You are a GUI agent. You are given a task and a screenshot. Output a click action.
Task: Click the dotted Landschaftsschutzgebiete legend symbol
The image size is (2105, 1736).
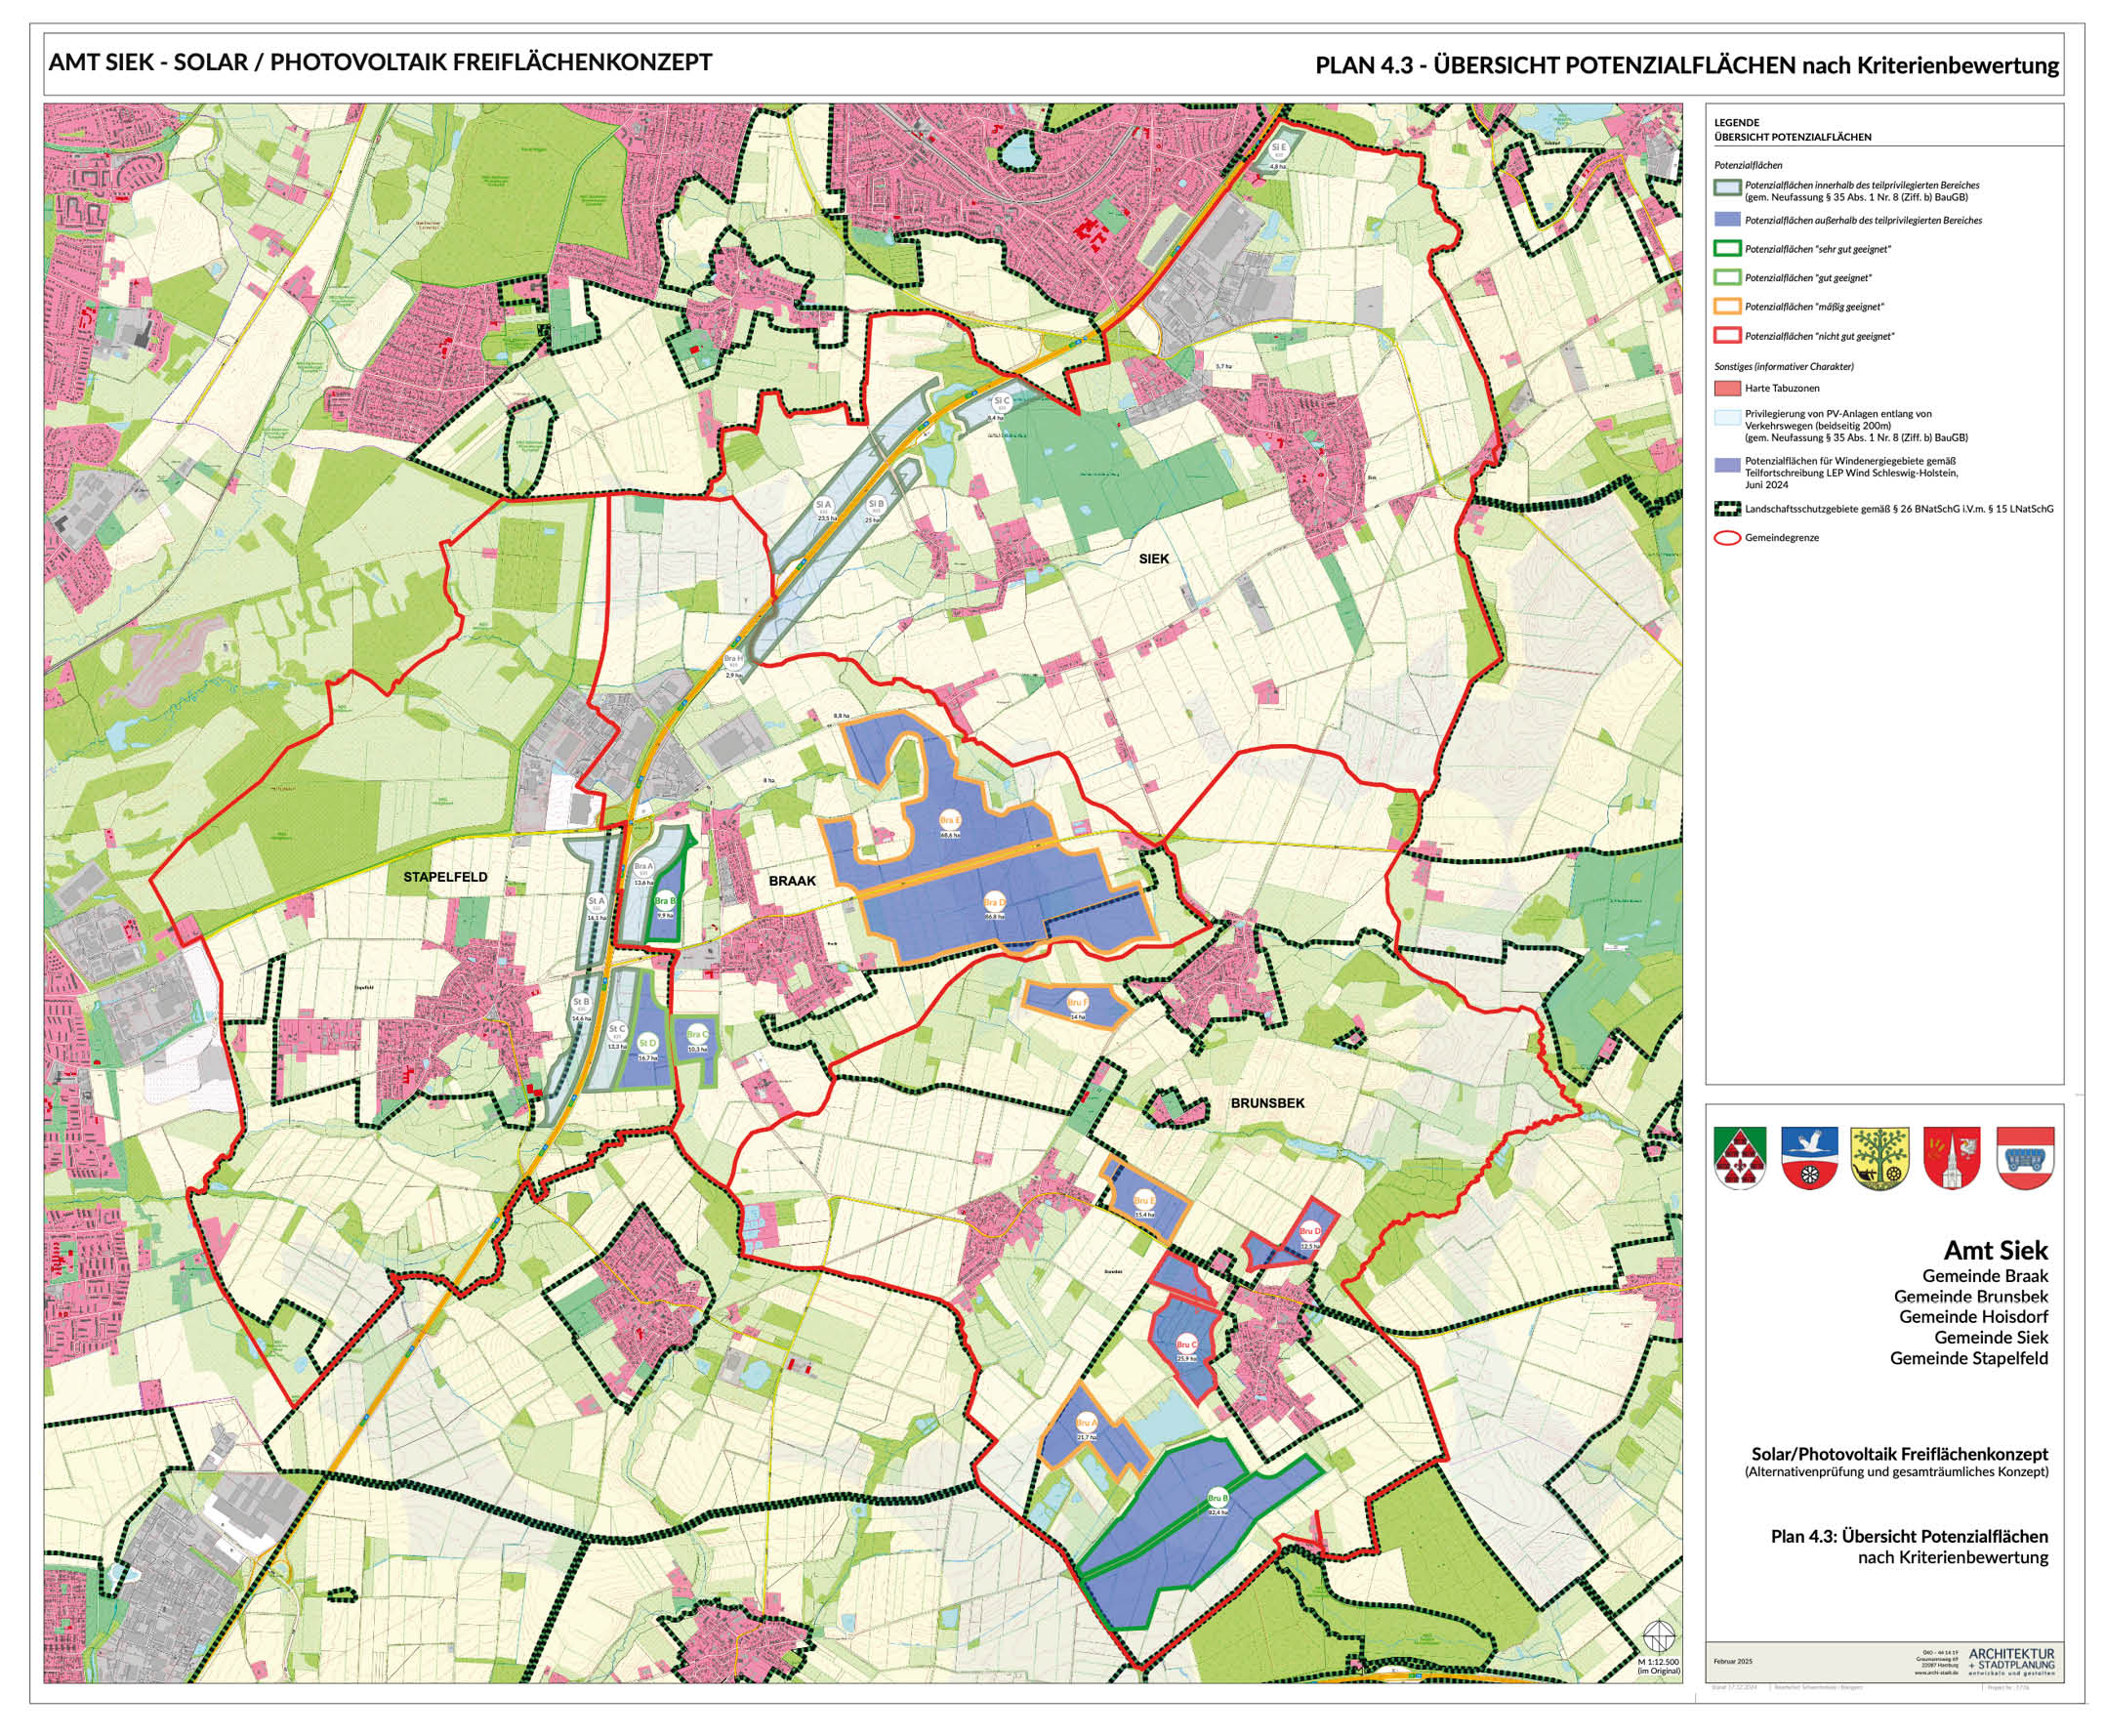click(x=1727, y=509)
